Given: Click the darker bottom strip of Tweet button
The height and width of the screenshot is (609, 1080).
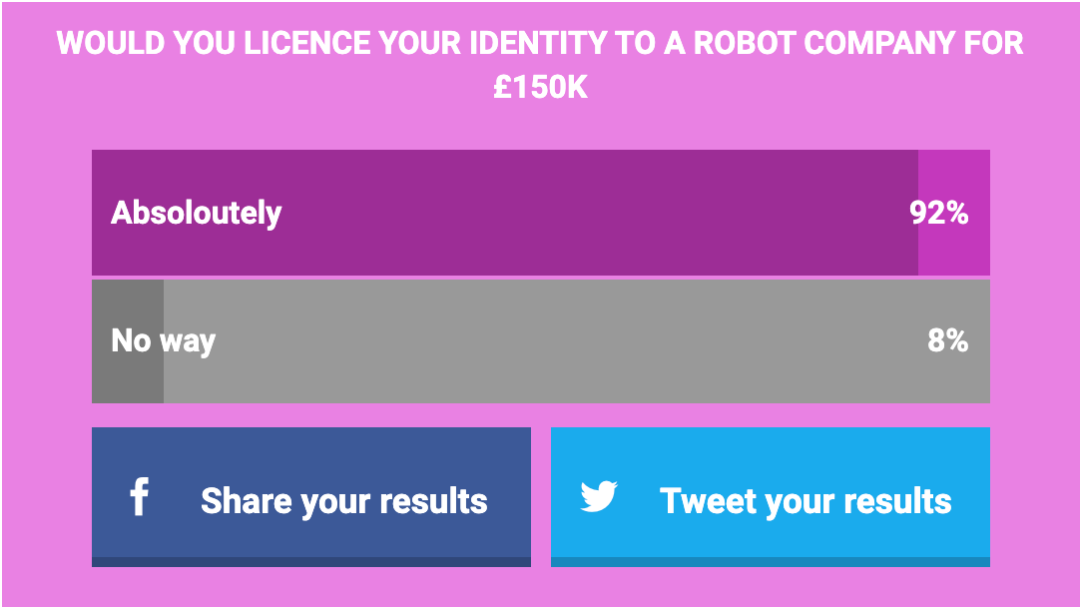Looking at the screenshot, I should (x=770, y=562).
